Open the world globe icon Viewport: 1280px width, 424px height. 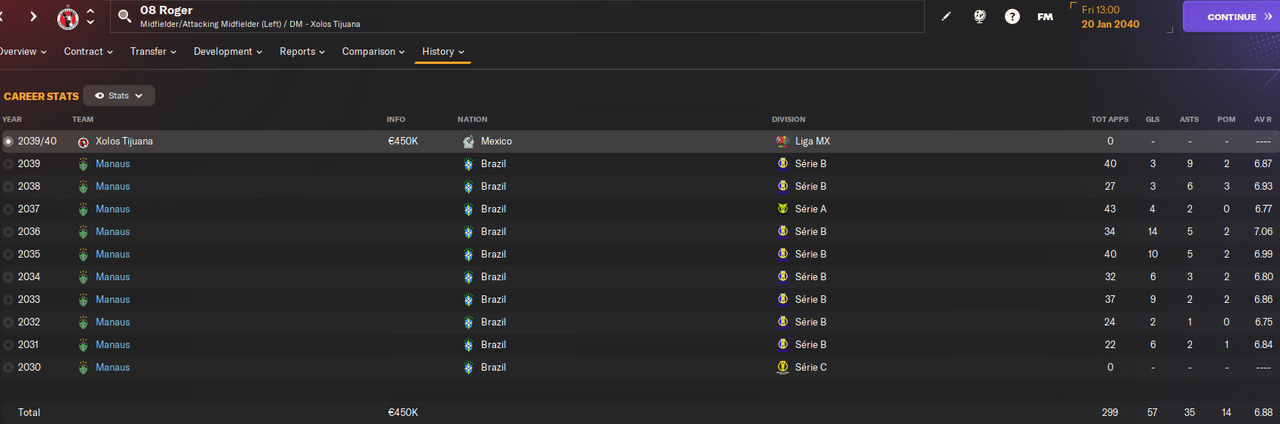point(980,17)
